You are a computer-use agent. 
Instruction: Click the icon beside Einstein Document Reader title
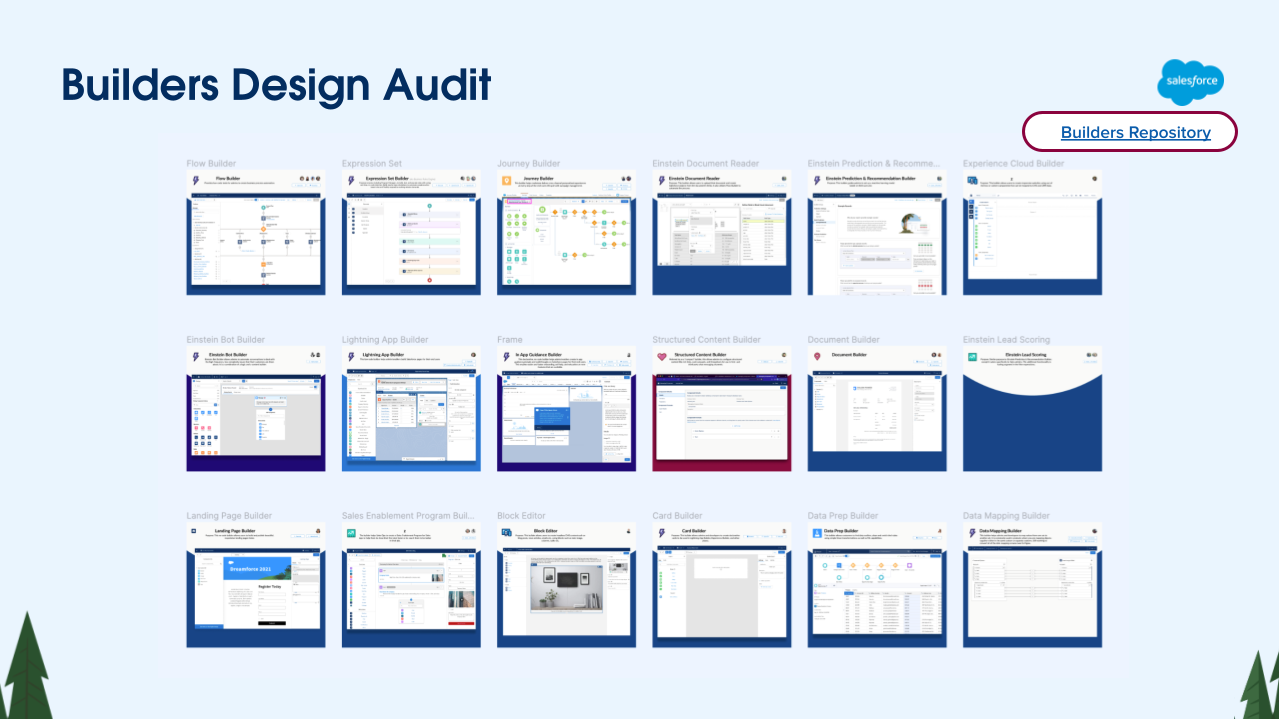(662, 180)
